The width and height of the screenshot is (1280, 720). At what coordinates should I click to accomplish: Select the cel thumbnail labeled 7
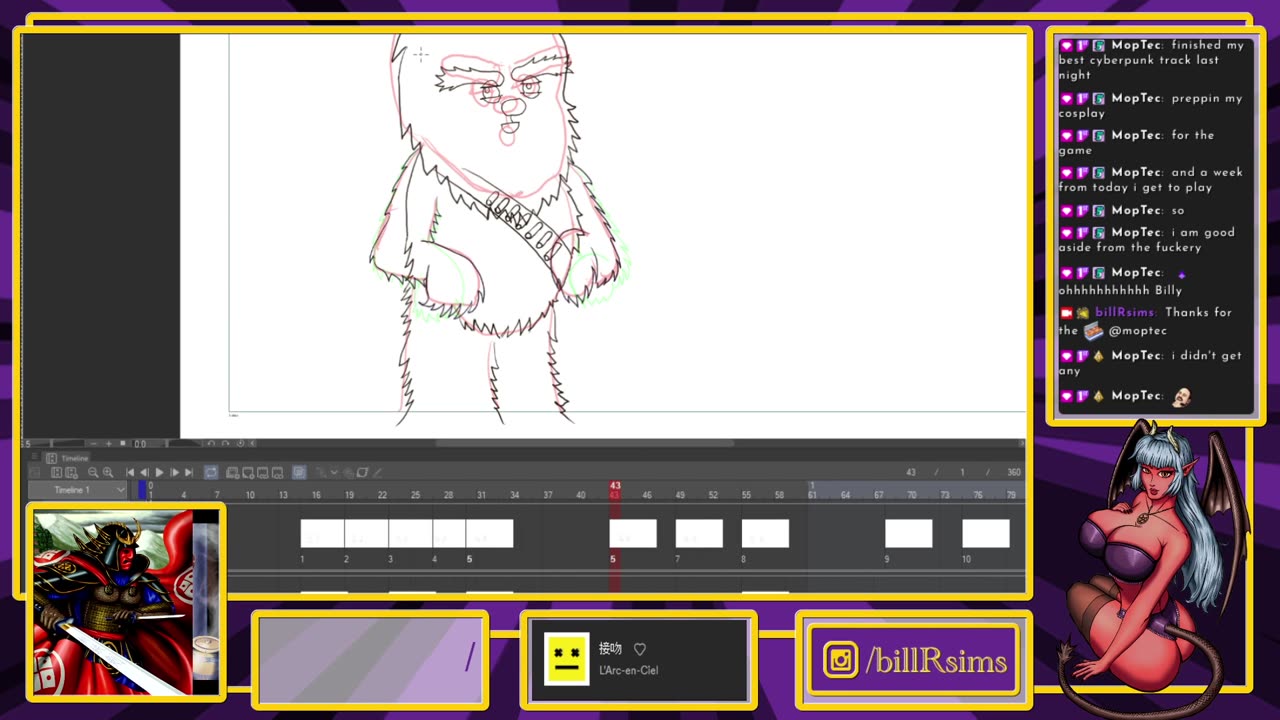point(699,533)
